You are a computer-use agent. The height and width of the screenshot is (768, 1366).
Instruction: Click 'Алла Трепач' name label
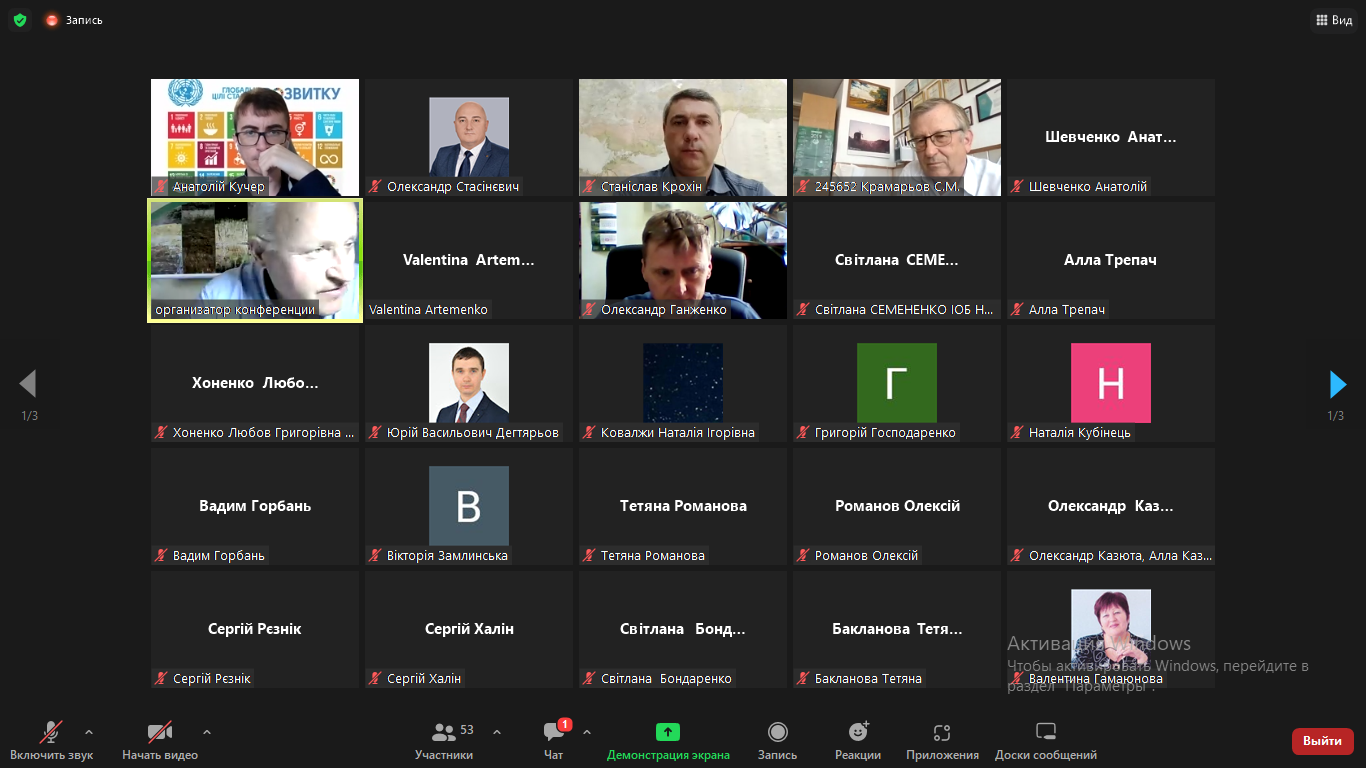(1068, 310)
